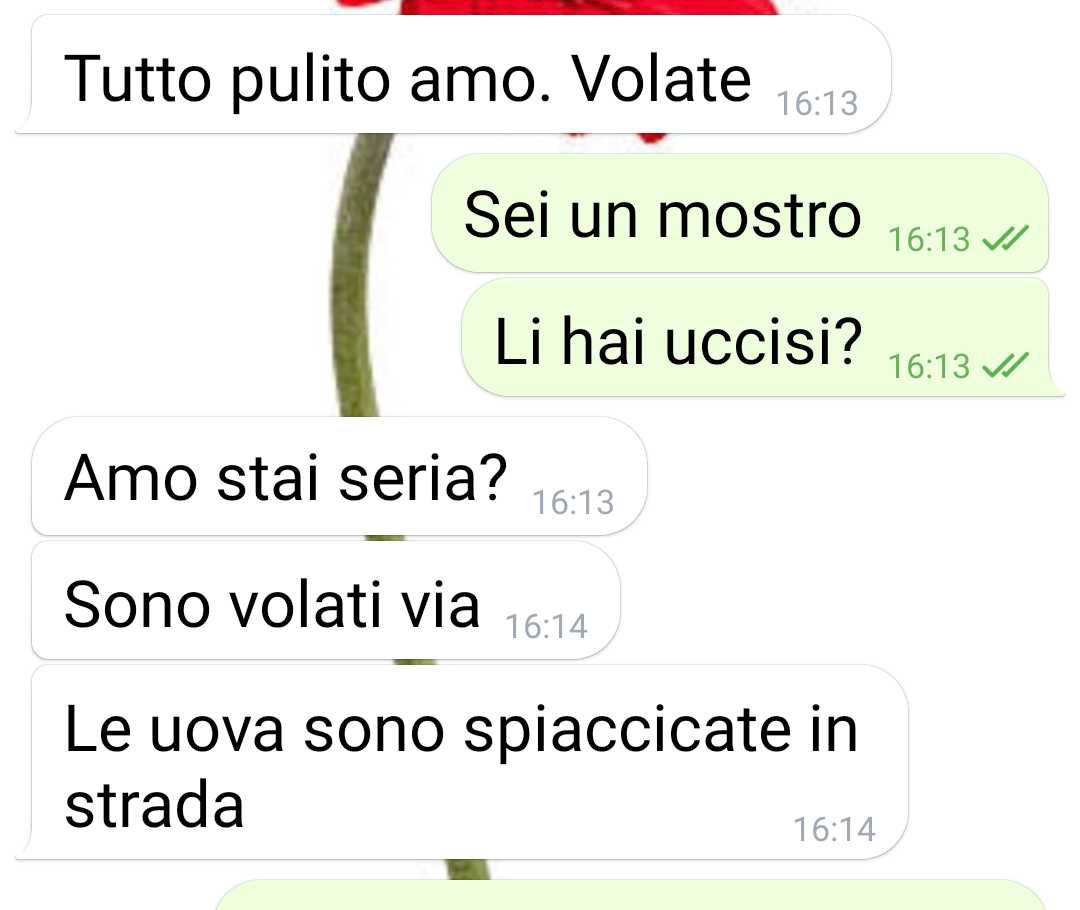Image resolution: width=1080 pixels, height=910 pixels.
Task: Tap the word 'Volate' in the first message
Action: click(x=662, y=80)
